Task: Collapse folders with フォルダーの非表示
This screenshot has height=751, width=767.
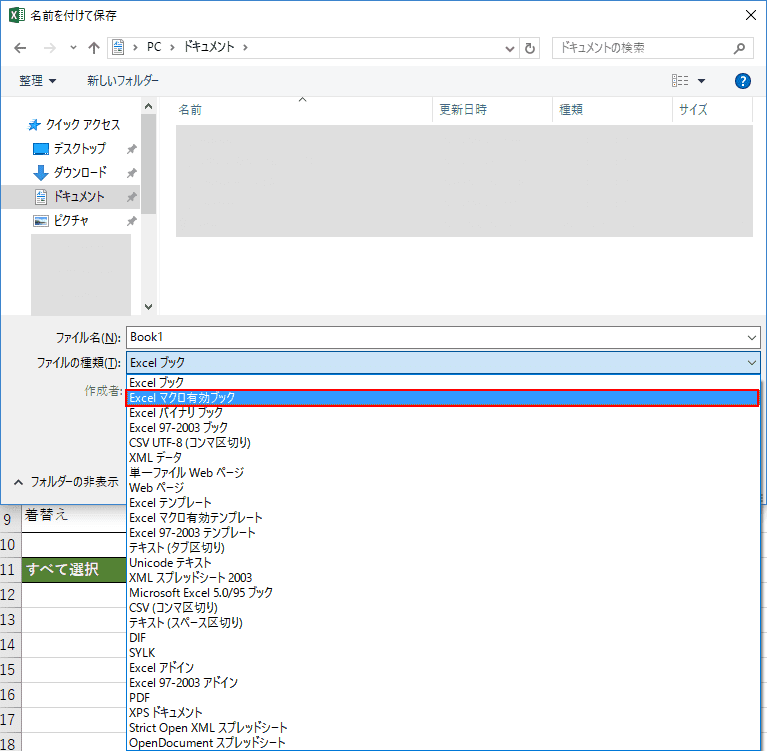Action: (x=66, y=482)
